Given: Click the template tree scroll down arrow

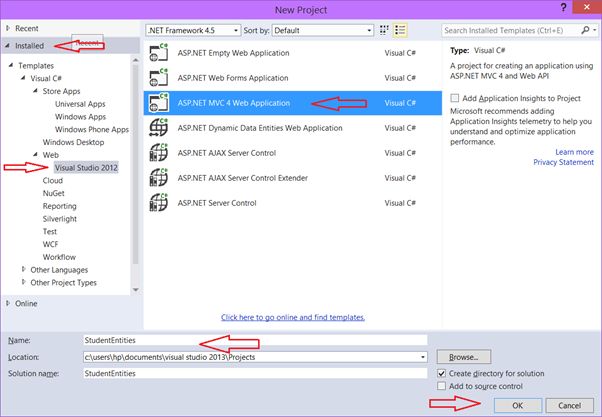Looking at the screenshot, I should [x=136, y=290].
